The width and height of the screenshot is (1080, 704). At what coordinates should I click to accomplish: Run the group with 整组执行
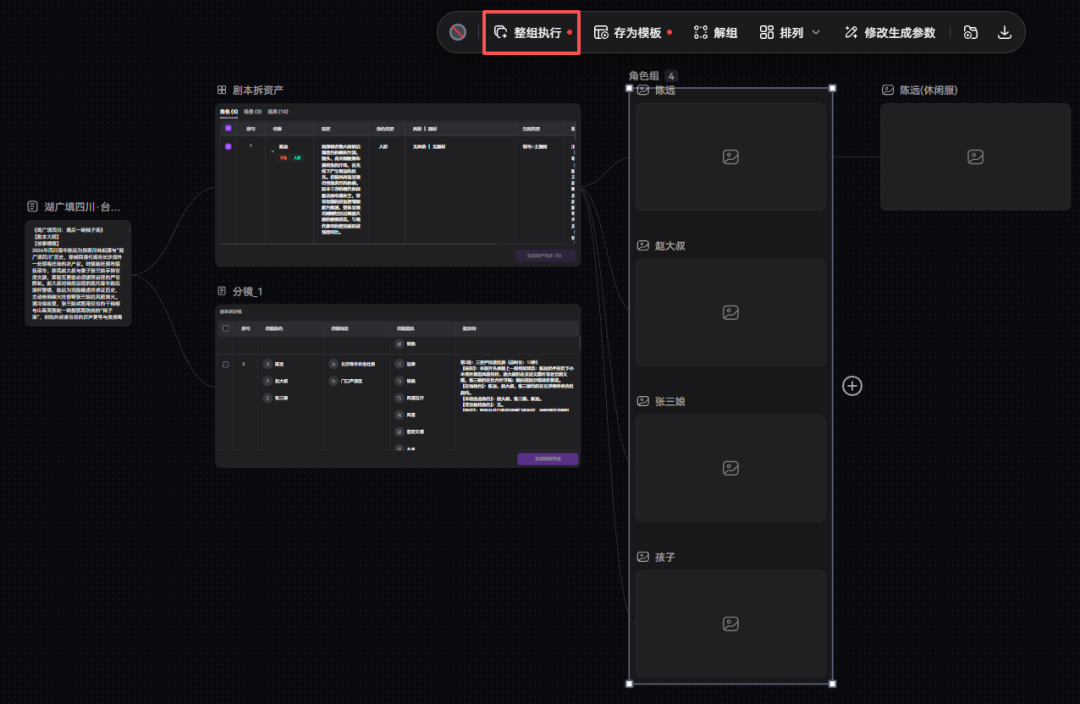click(532, 32)
